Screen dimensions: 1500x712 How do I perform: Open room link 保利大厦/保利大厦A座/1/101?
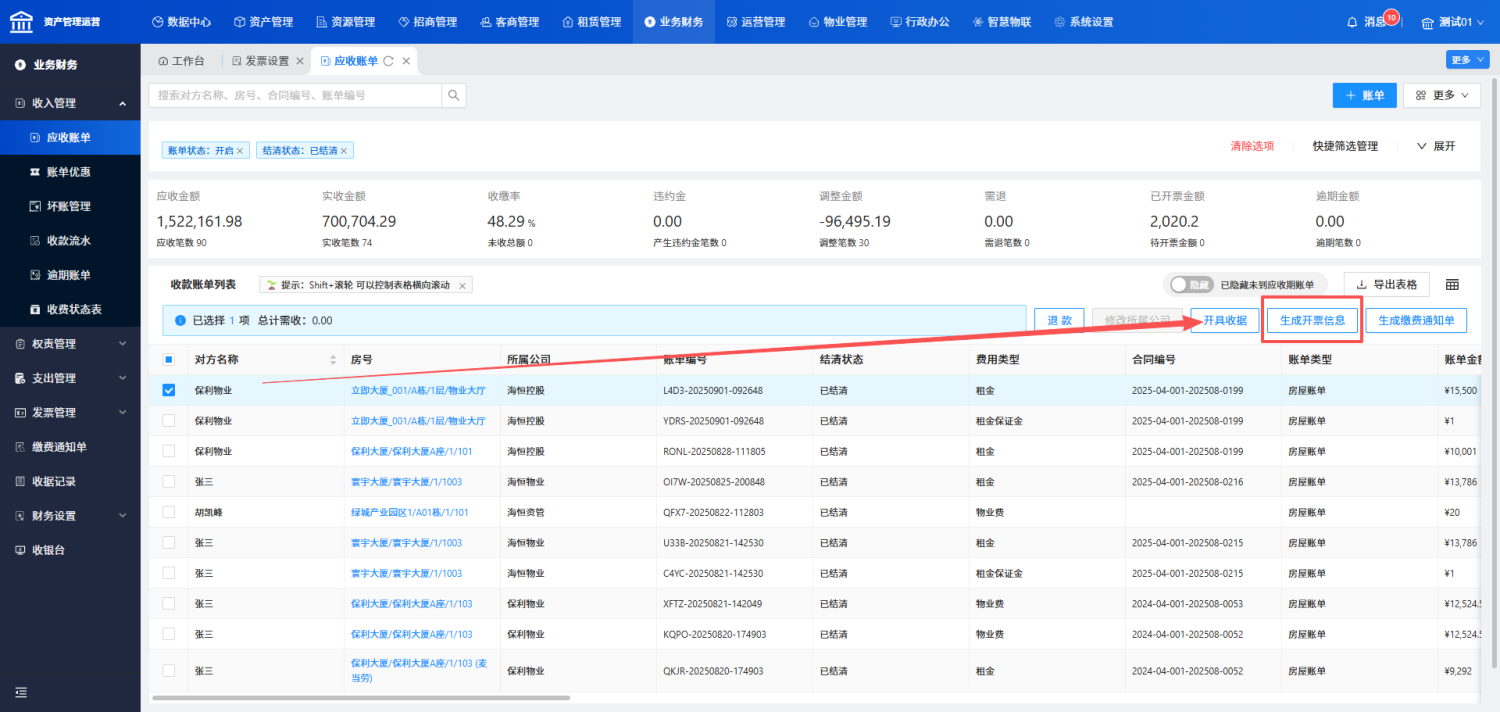point(411,451)
